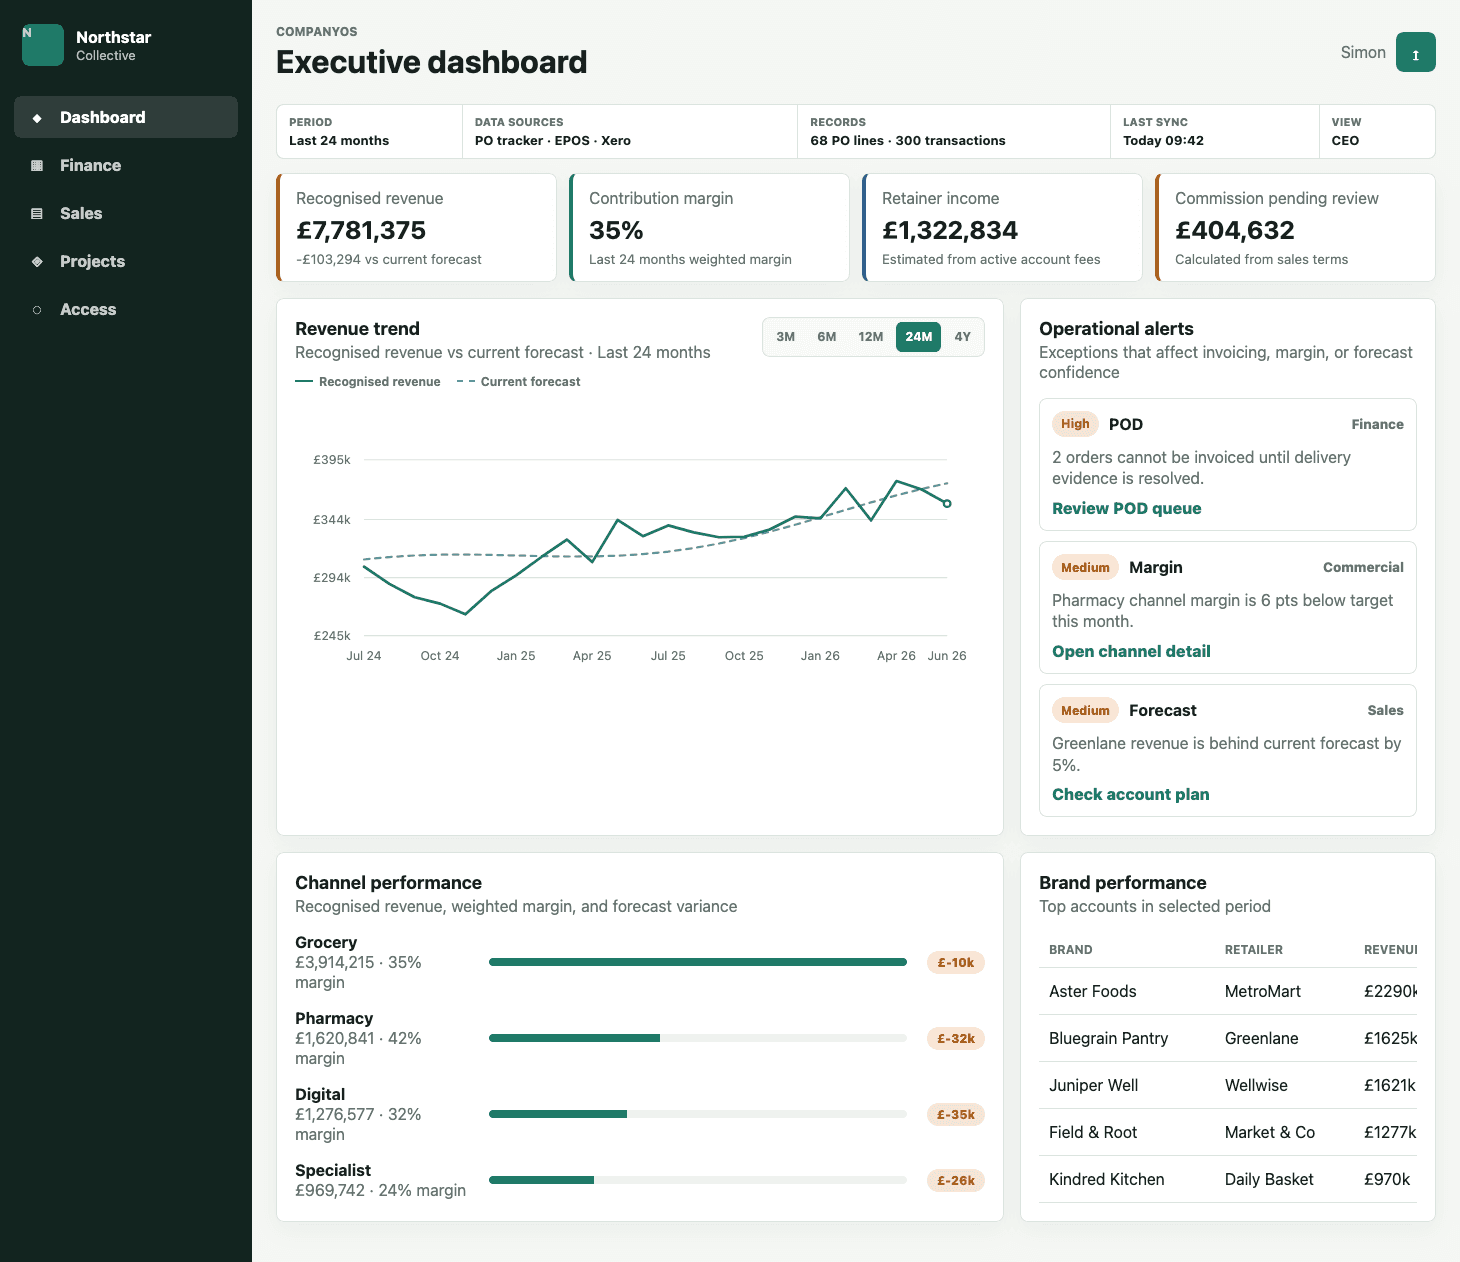
Task: Select the 6M time range
Action: coord(827,337)
